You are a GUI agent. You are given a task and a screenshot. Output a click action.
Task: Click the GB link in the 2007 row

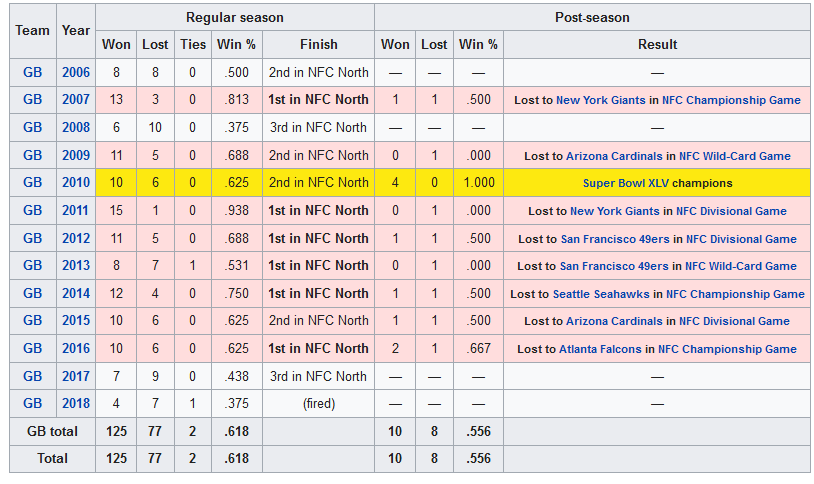point(33,99)
